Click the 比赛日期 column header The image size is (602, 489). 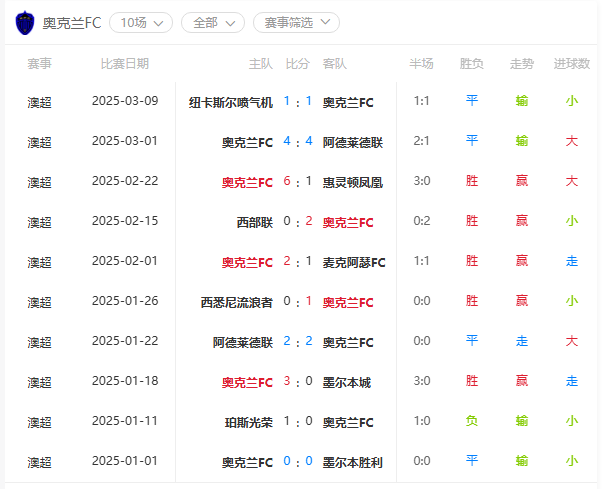click(x=125, y=64)
